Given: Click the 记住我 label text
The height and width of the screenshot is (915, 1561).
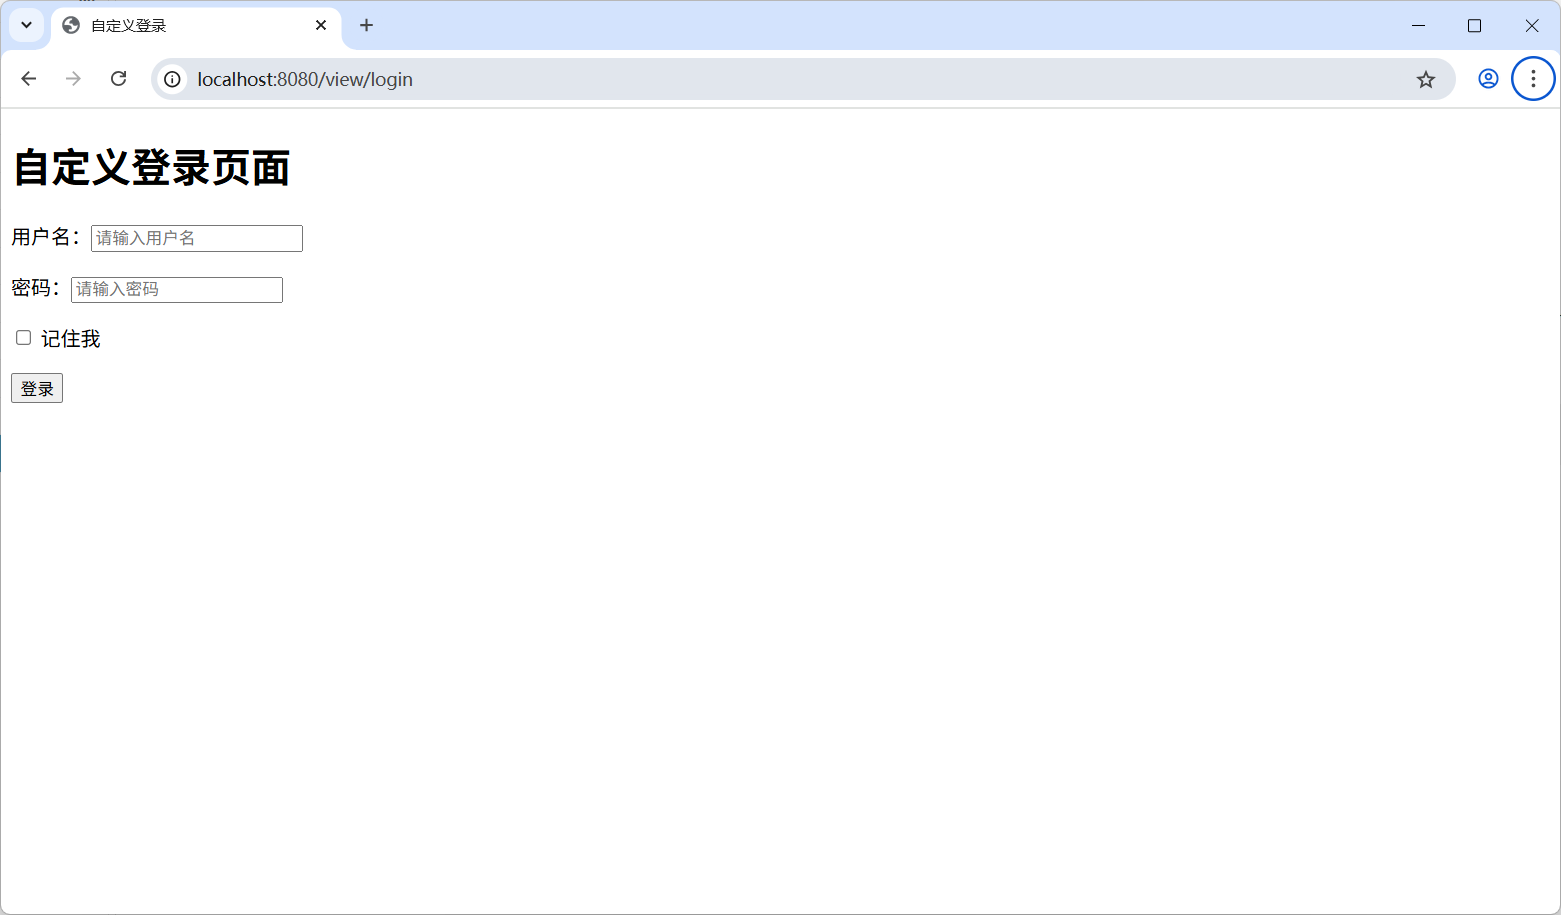Looking at the screenshot, I should point(70,339).
